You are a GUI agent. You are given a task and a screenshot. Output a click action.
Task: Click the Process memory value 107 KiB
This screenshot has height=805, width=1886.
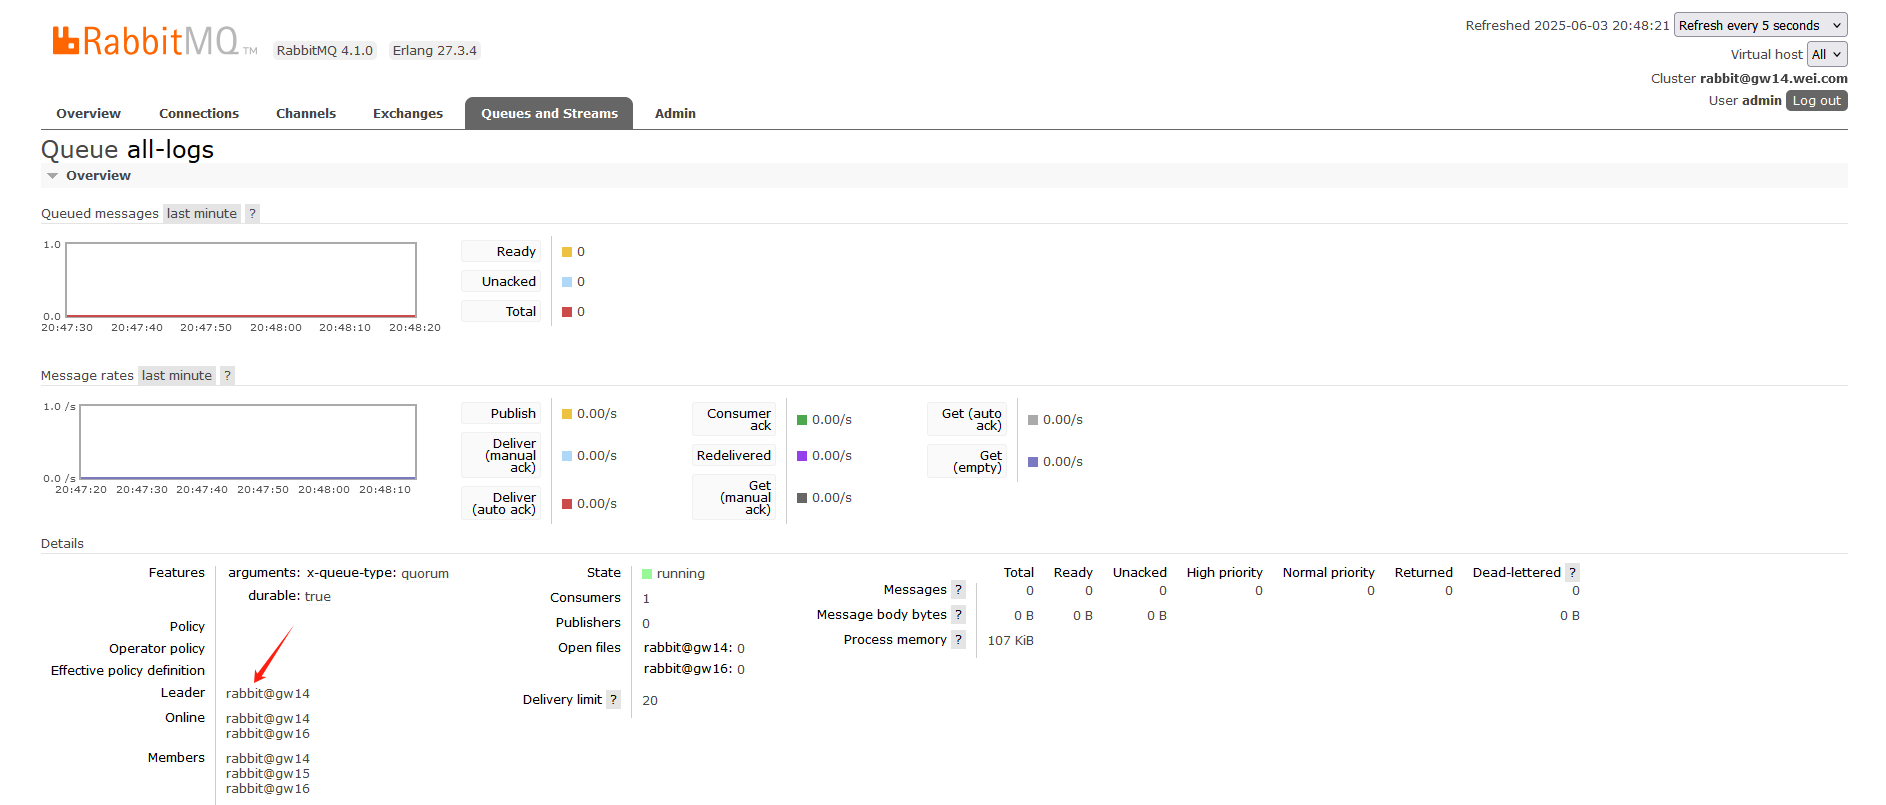point(1010,640)
